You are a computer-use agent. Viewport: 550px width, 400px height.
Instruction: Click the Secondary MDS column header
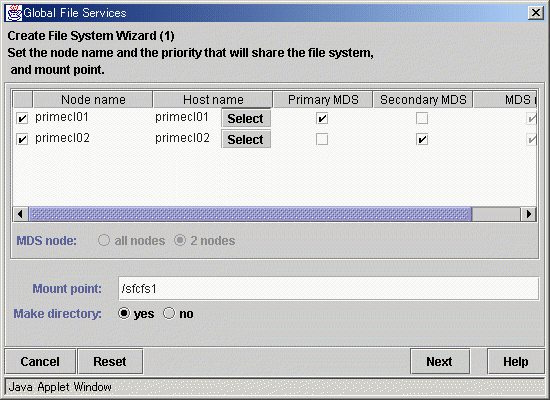point(423,100)
